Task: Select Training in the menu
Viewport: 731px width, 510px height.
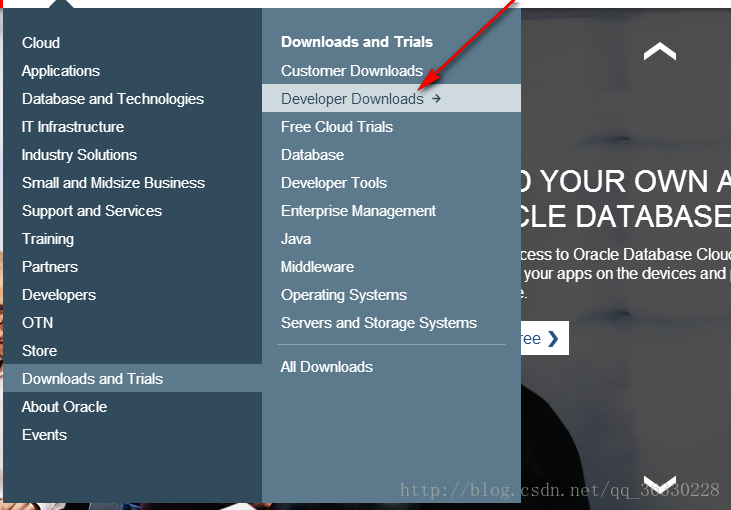Action: 48,239
